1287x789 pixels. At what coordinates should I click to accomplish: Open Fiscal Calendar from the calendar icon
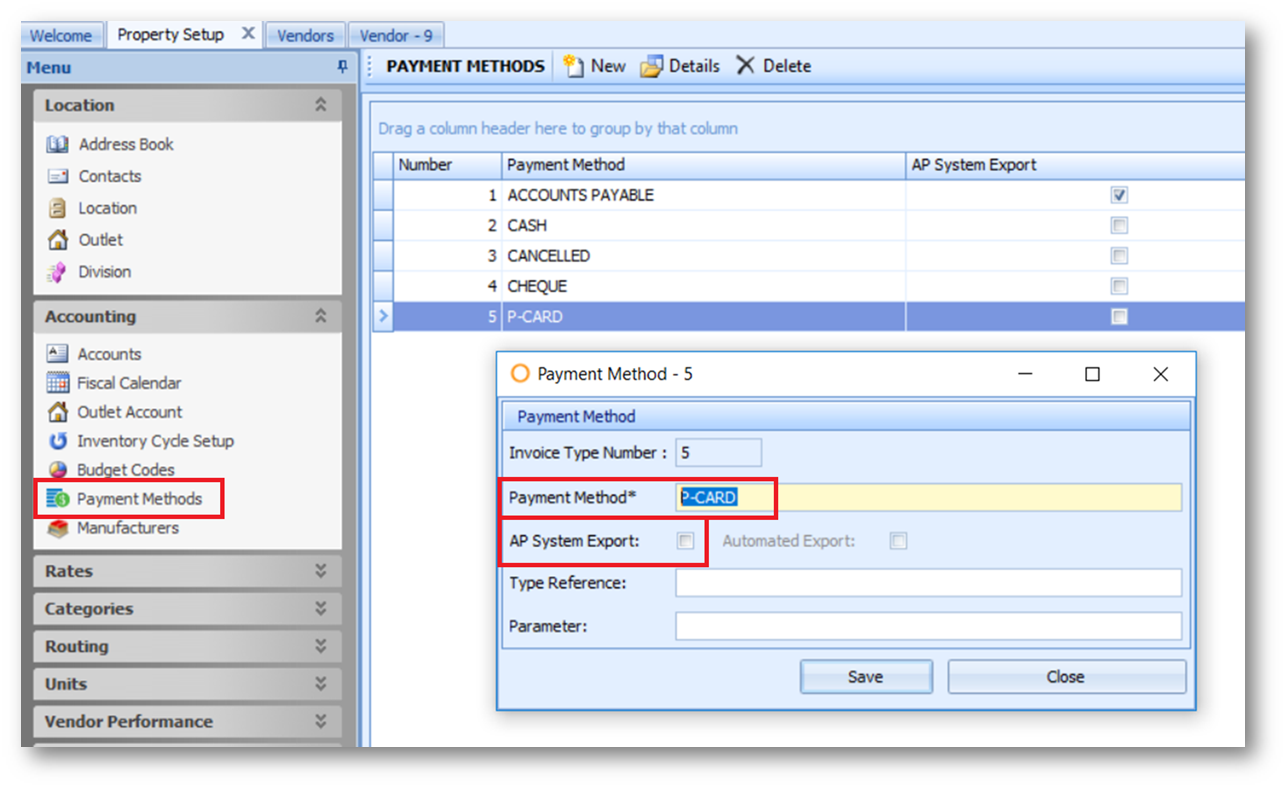click(x=58, y=383)
